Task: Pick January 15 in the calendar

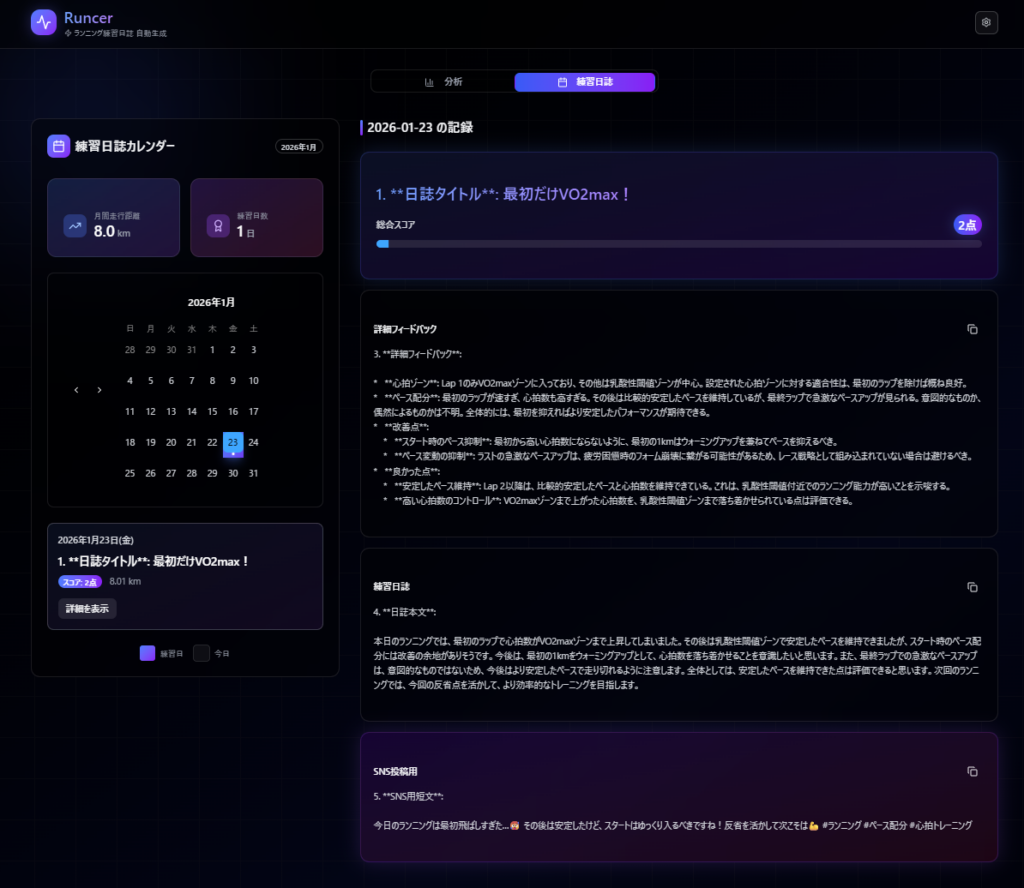Action: (212, 412)
